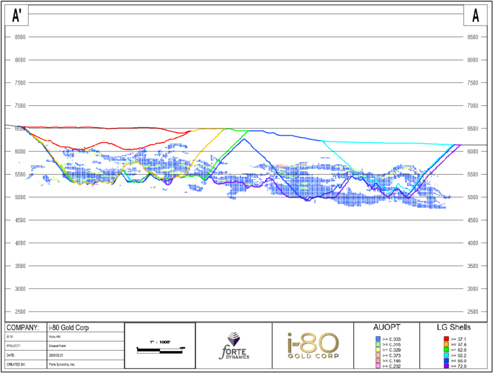Image resolution: width=493 pixels, height=373 pixels.
Task: Click the A' section label box
Action: 17,15
